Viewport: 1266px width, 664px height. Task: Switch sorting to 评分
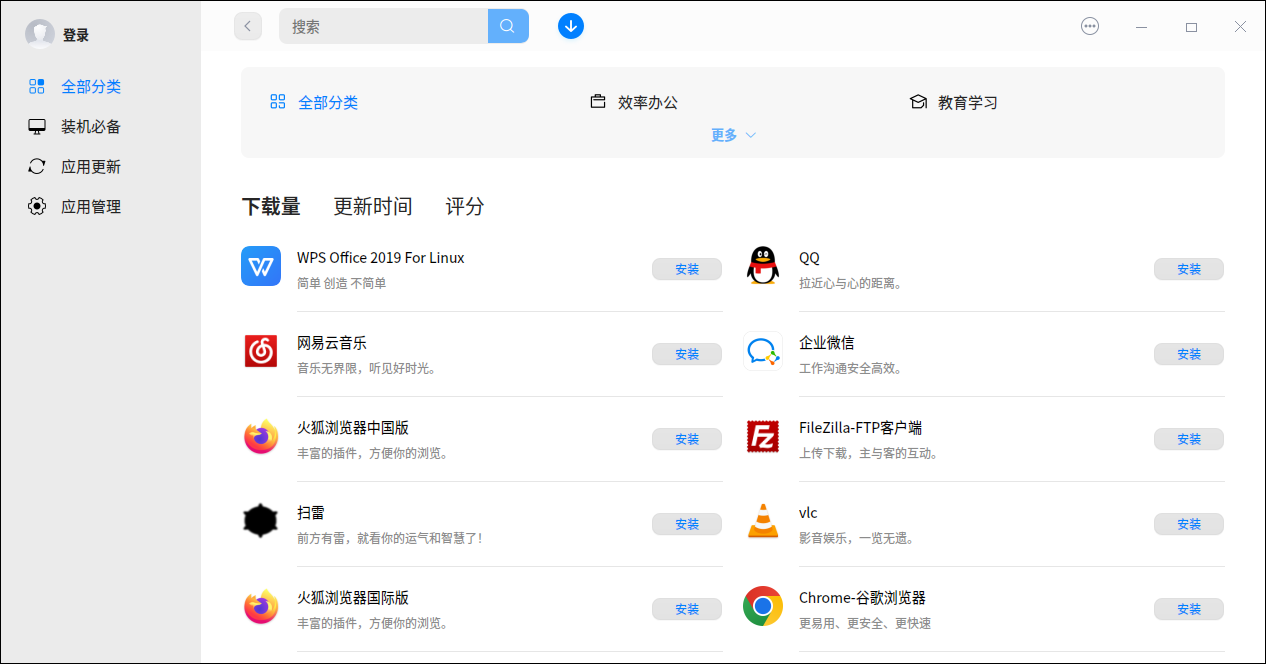pyautogui.click(x=463, y=206)
